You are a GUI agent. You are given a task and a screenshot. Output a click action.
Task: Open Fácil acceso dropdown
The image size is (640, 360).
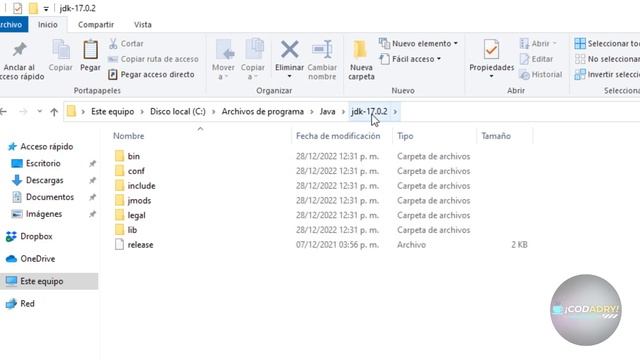tap(410, 59)
